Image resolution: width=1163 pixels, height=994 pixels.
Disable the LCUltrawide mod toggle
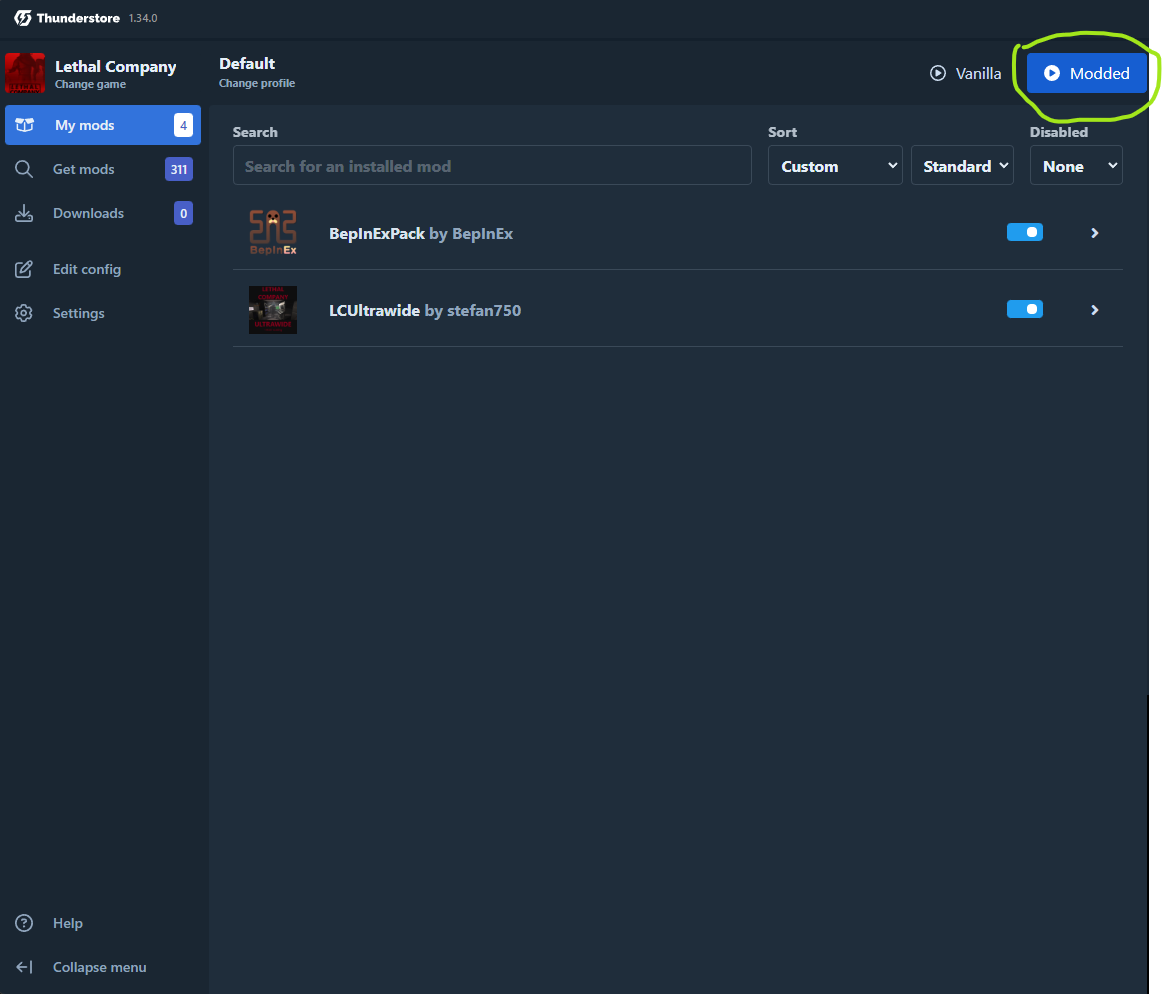tap(1025, 309)
